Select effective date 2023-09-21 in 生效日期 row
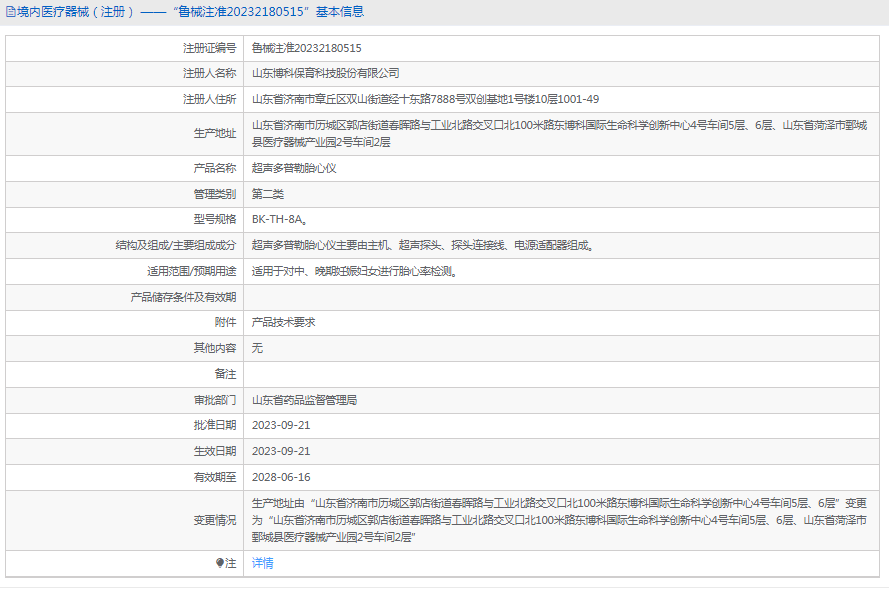Viewport: 889px width, 591px height. click(x=281, y=451)
